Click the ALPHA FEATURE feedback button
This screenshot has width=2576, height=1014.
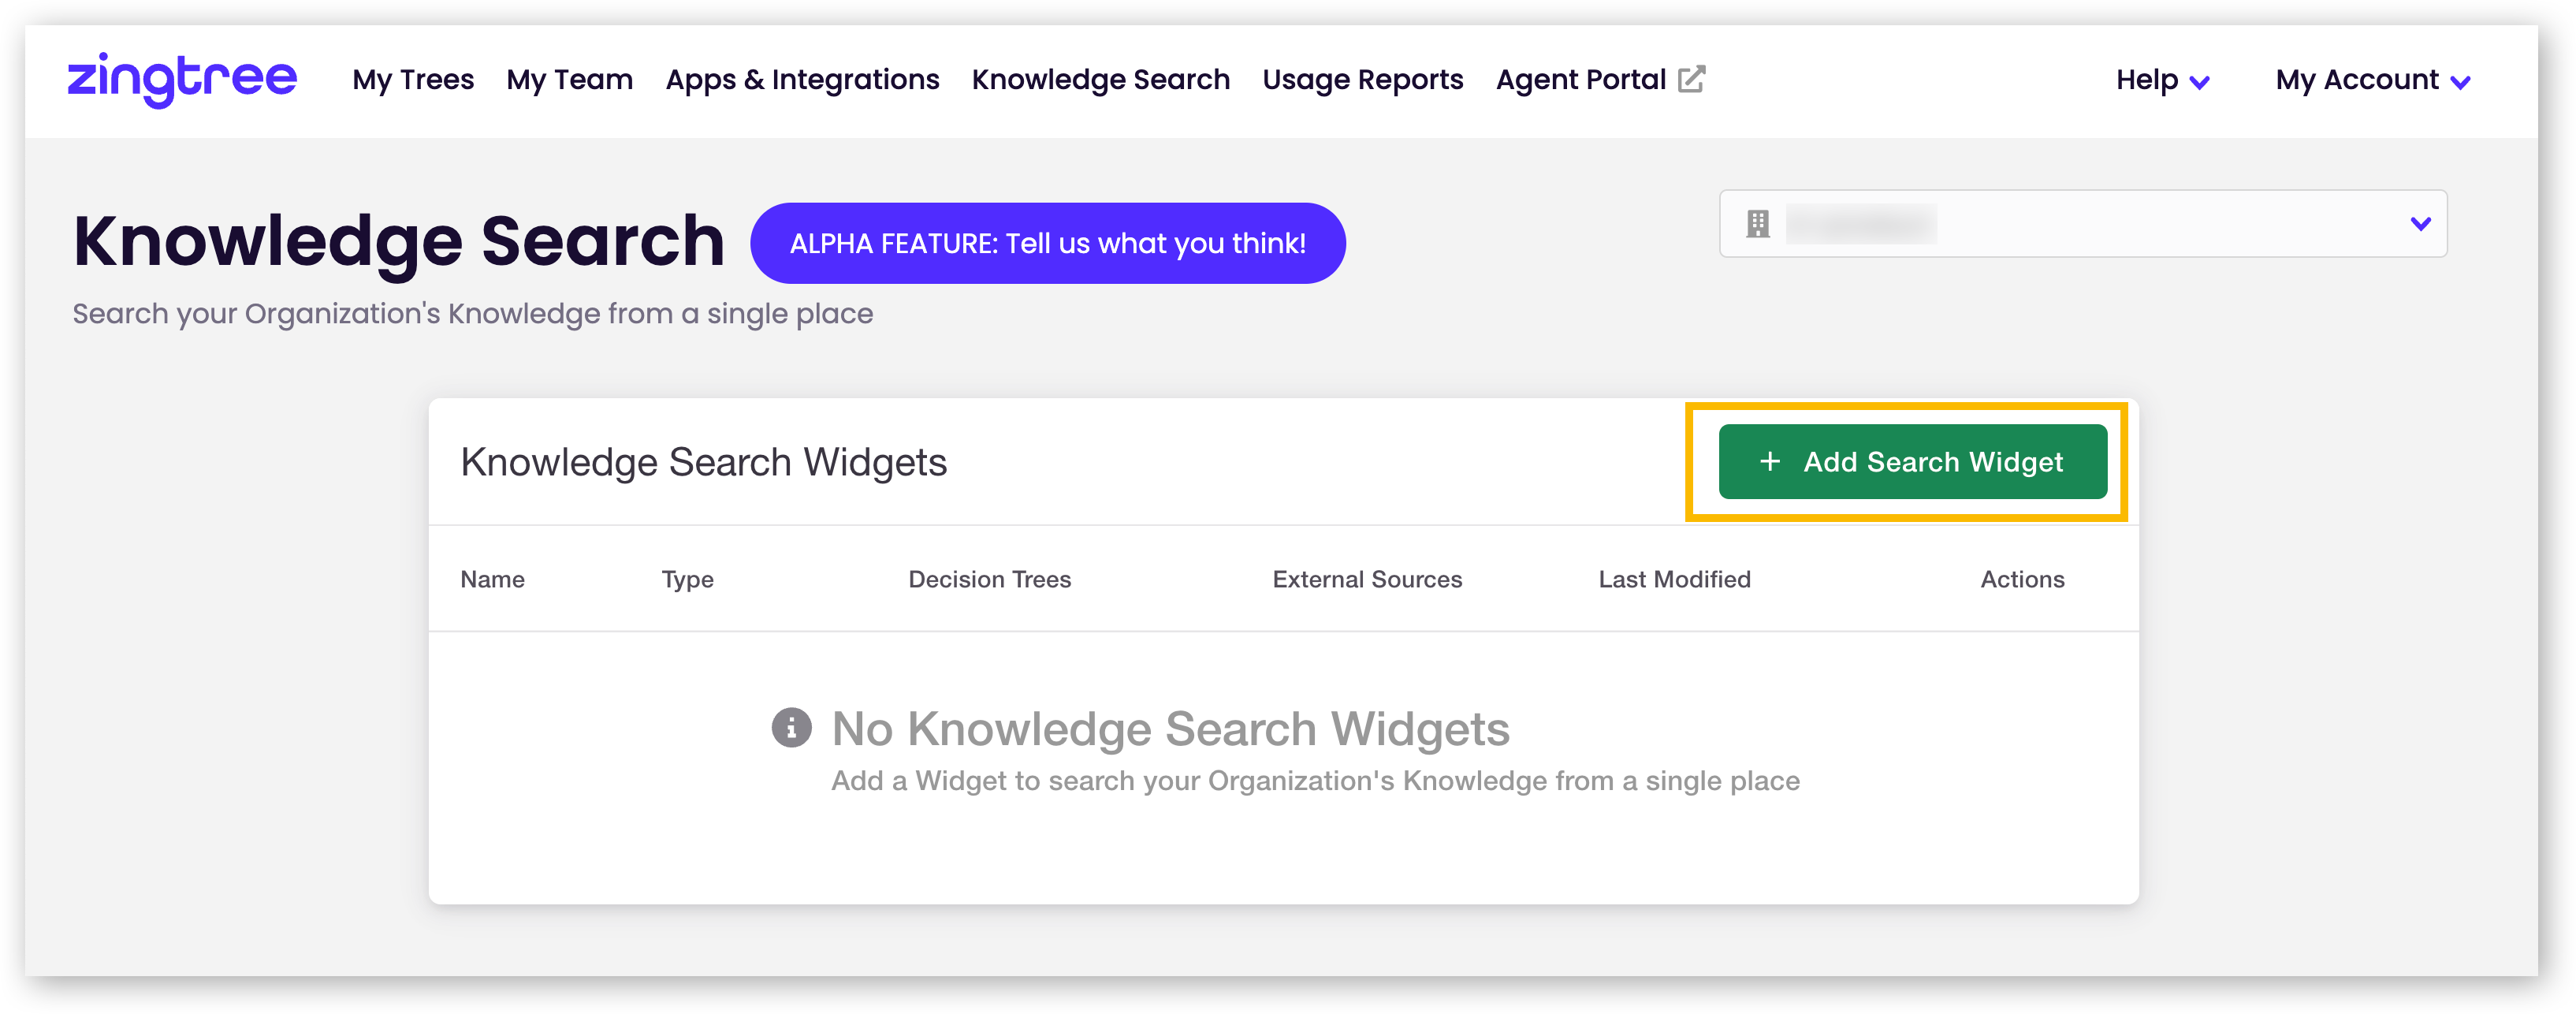tap(1047, 243)
